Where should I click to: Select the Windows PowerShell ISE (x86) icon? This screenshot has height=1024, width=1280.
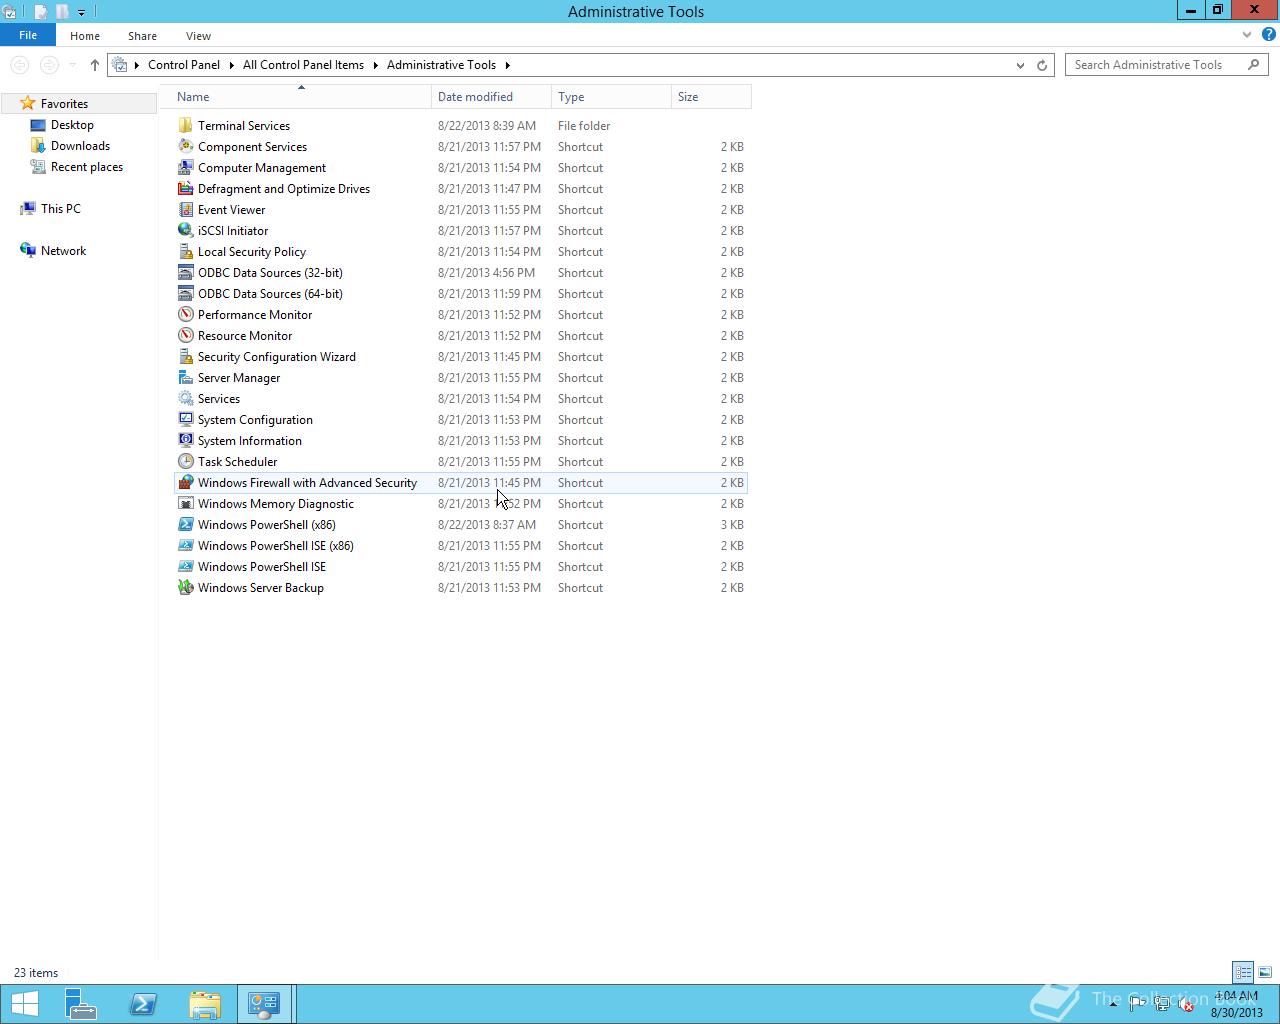[x=185, y=545]
